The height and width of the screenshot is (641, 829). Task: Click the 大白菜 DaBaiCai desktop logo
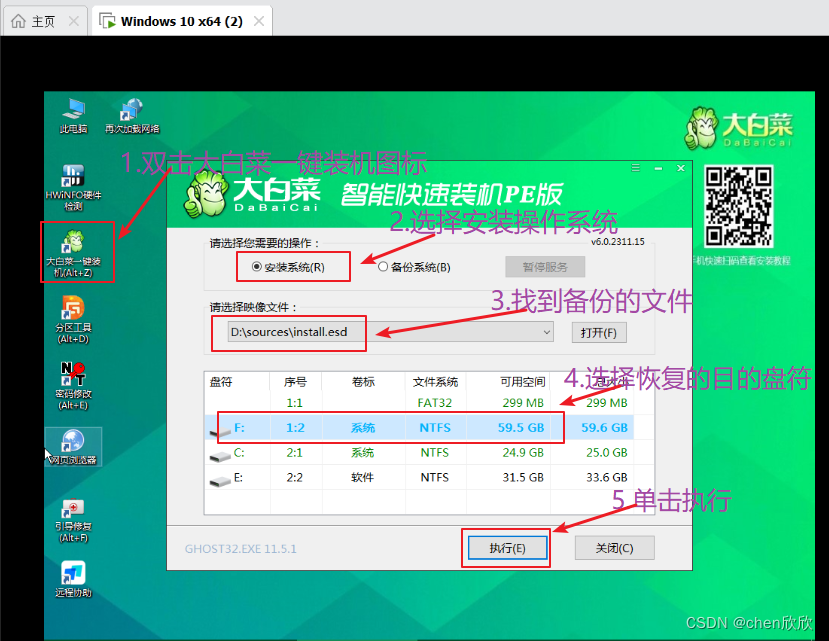point(739,129)
